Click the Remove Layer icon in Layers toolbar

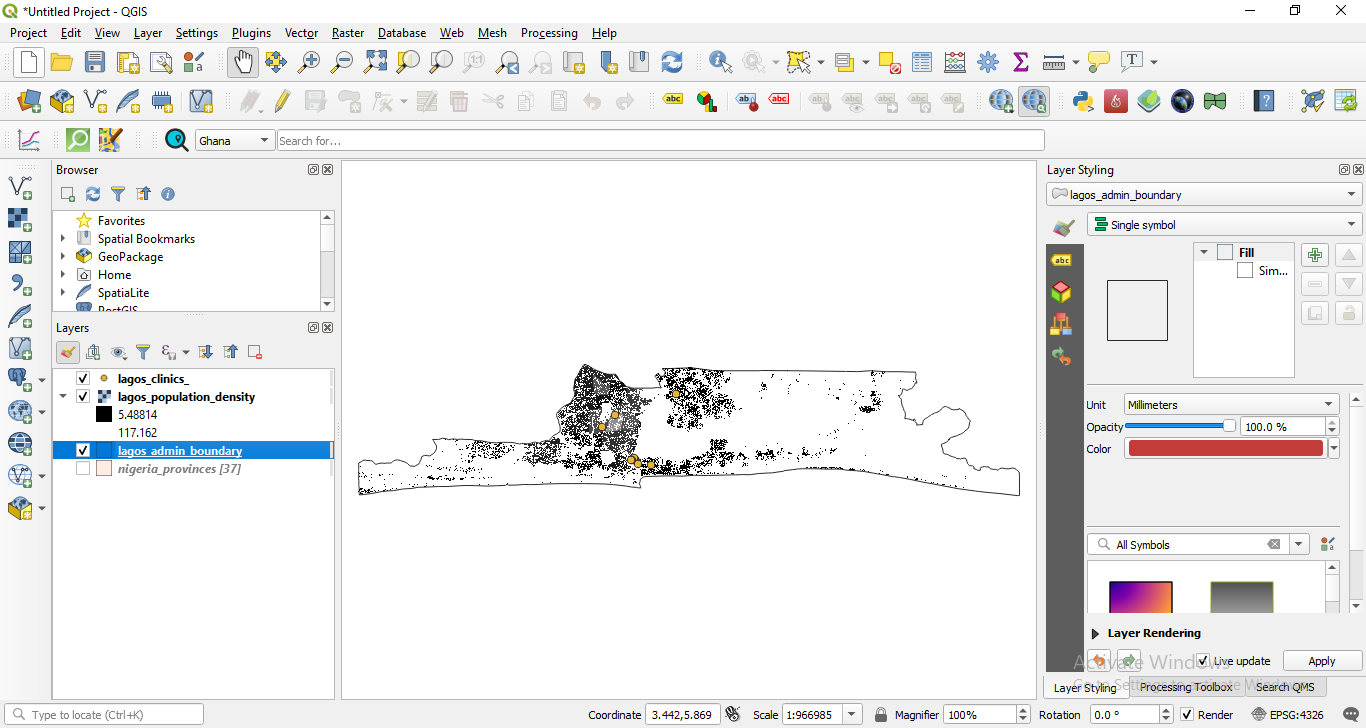coord(255,352)
